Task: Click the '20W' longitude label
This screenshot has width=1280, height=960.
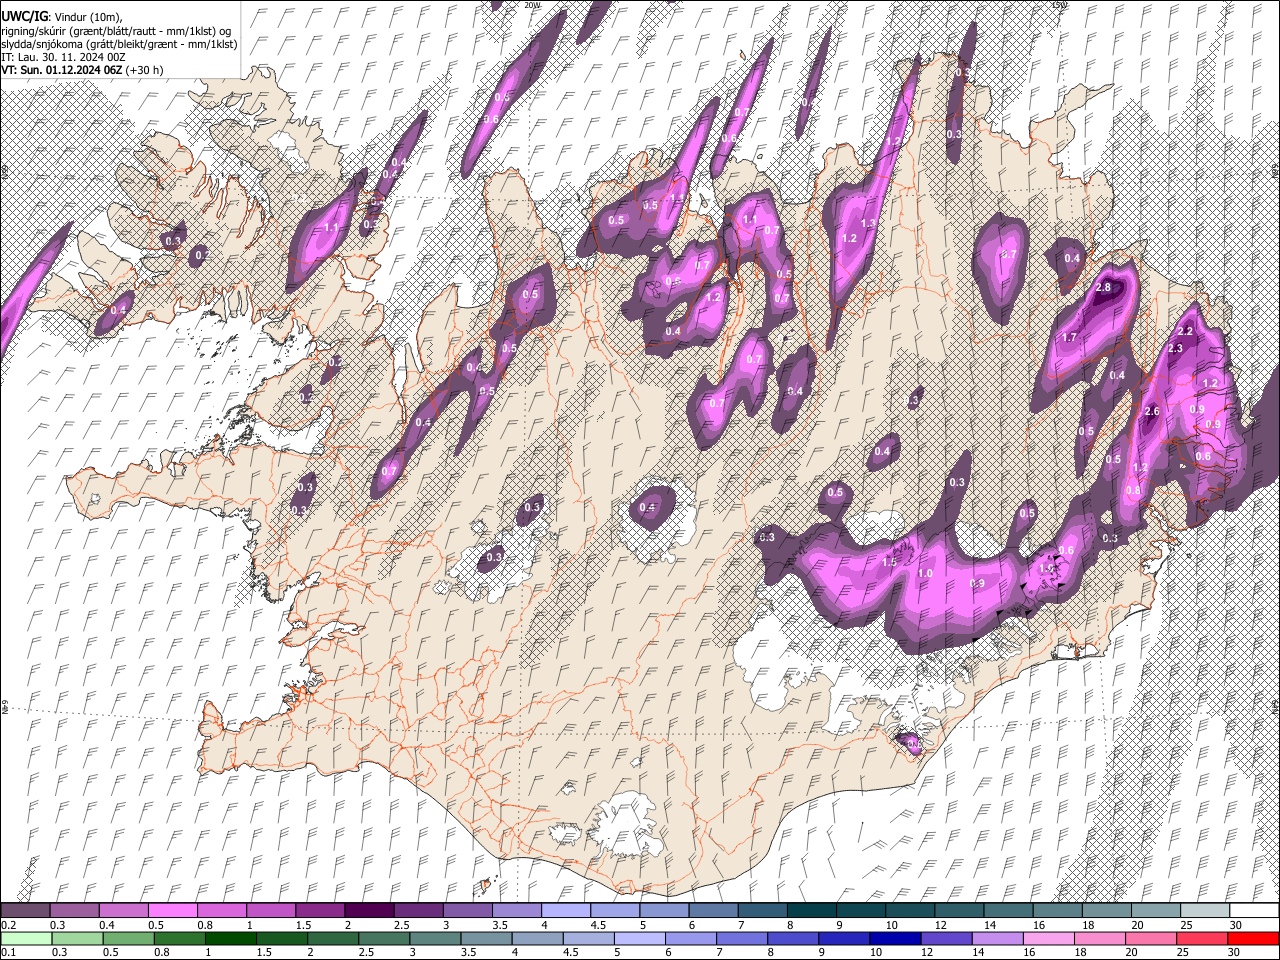Action: point(532,5)
